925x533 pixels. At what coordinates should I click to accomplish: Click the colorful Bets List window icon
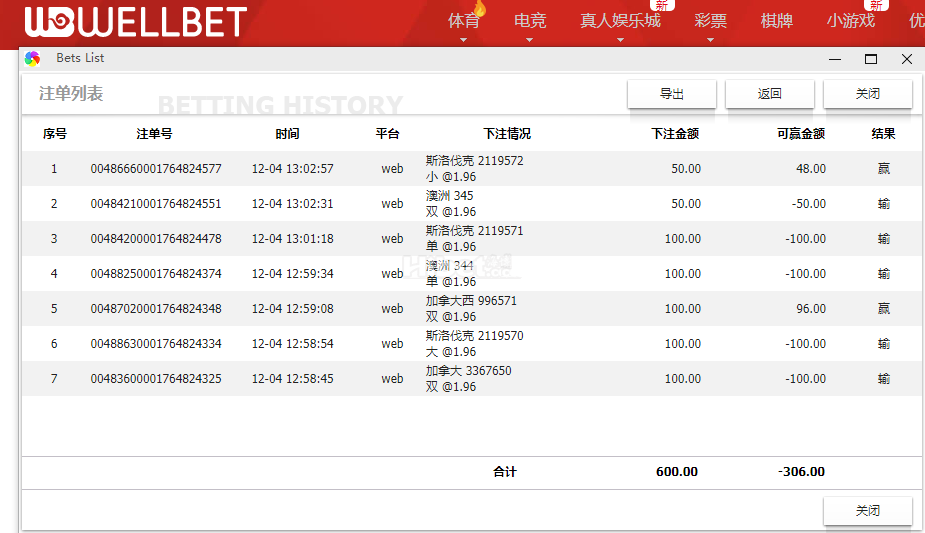pos(33,59)
